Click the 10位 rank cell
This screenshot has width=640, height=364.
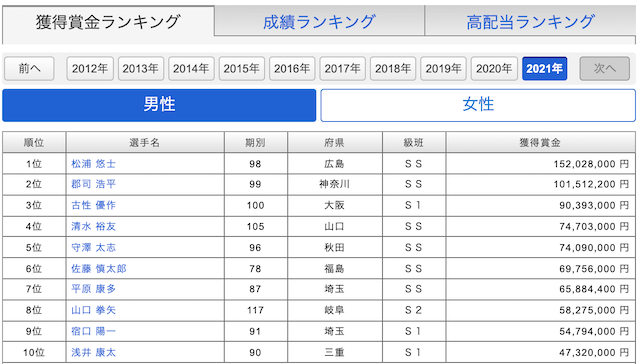pyautogui.click(x=34, y=353)
